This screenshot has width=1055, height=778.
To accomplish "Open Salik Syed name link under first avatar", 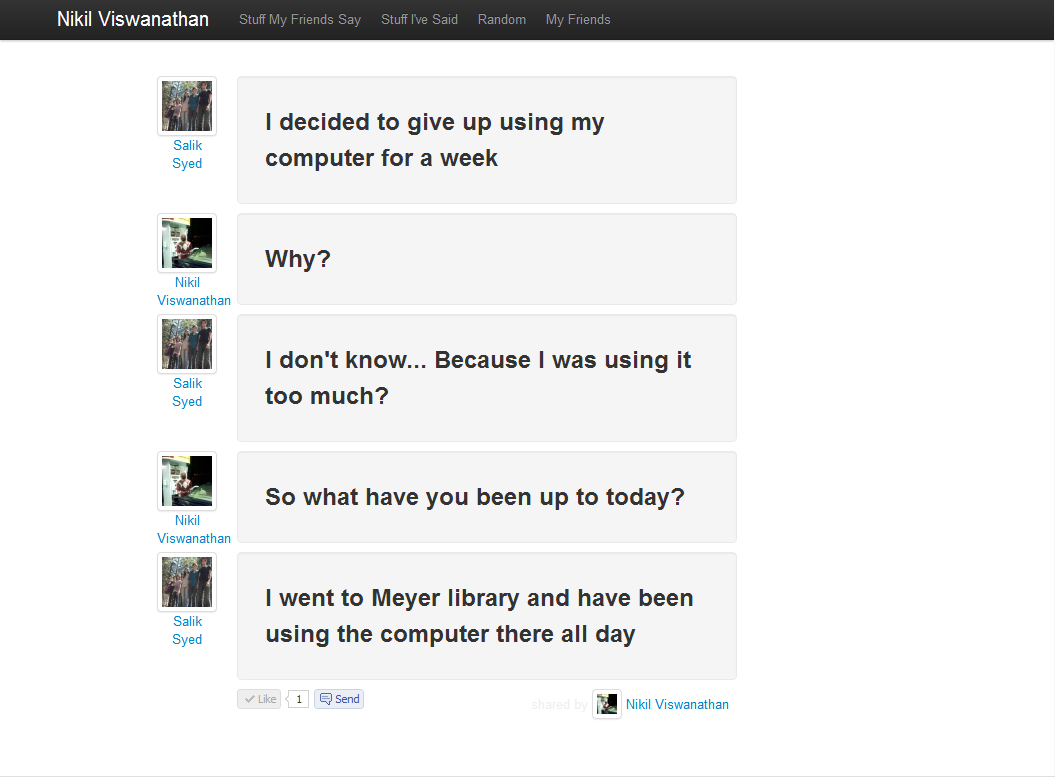I will (x=187, y=154).
